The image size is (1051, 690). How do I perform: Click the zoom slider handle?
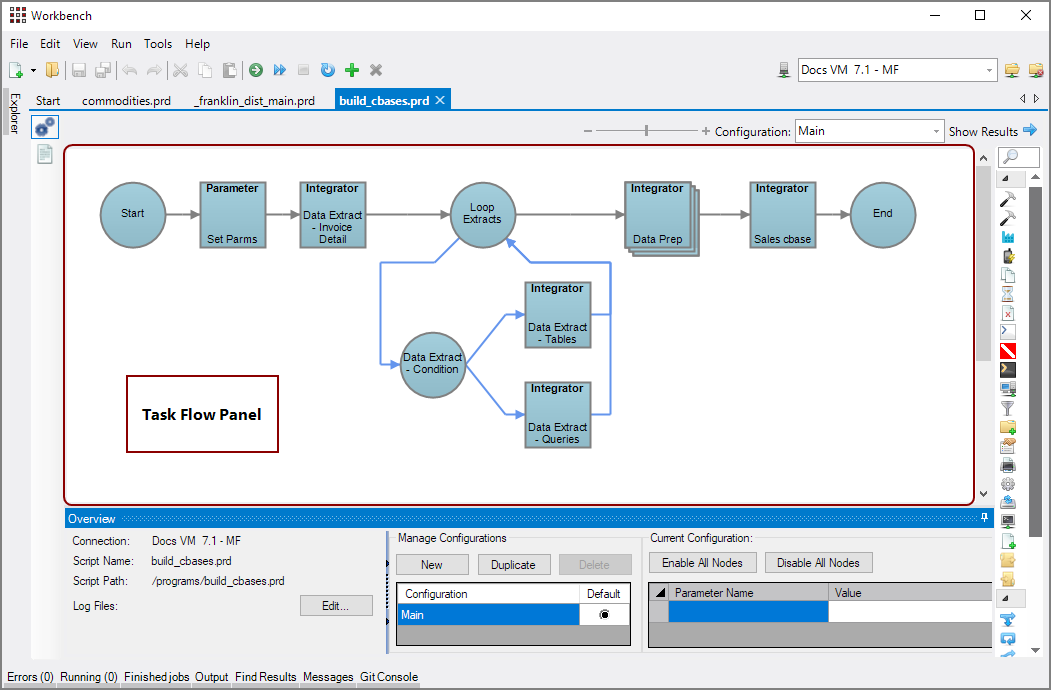647,131
